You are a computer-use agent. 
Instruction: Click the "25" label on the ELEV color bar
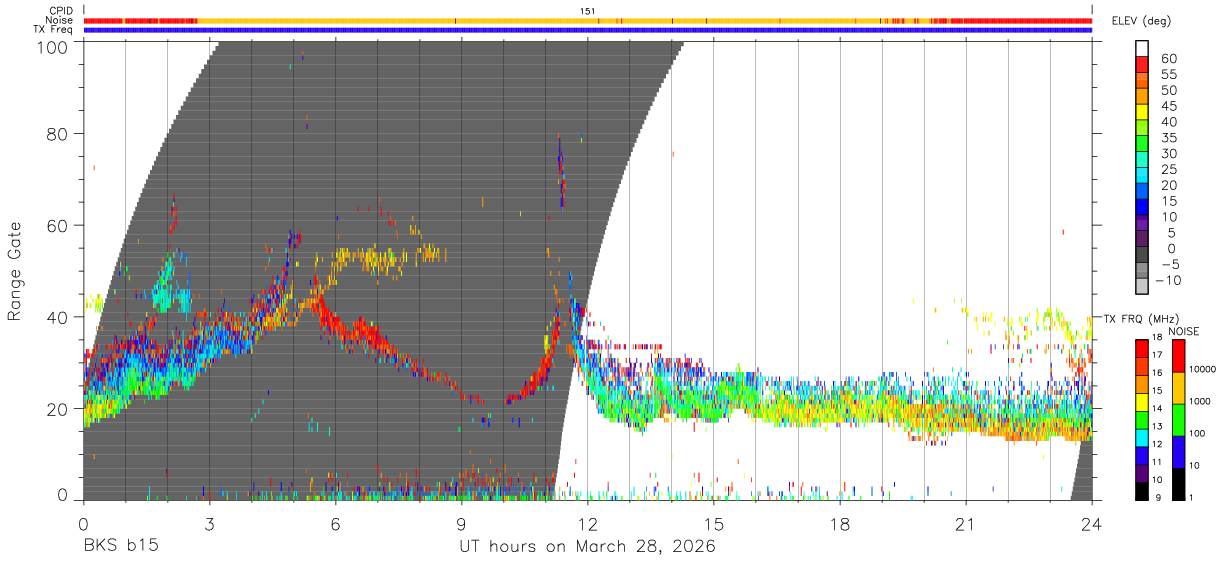coord(1168,169)
